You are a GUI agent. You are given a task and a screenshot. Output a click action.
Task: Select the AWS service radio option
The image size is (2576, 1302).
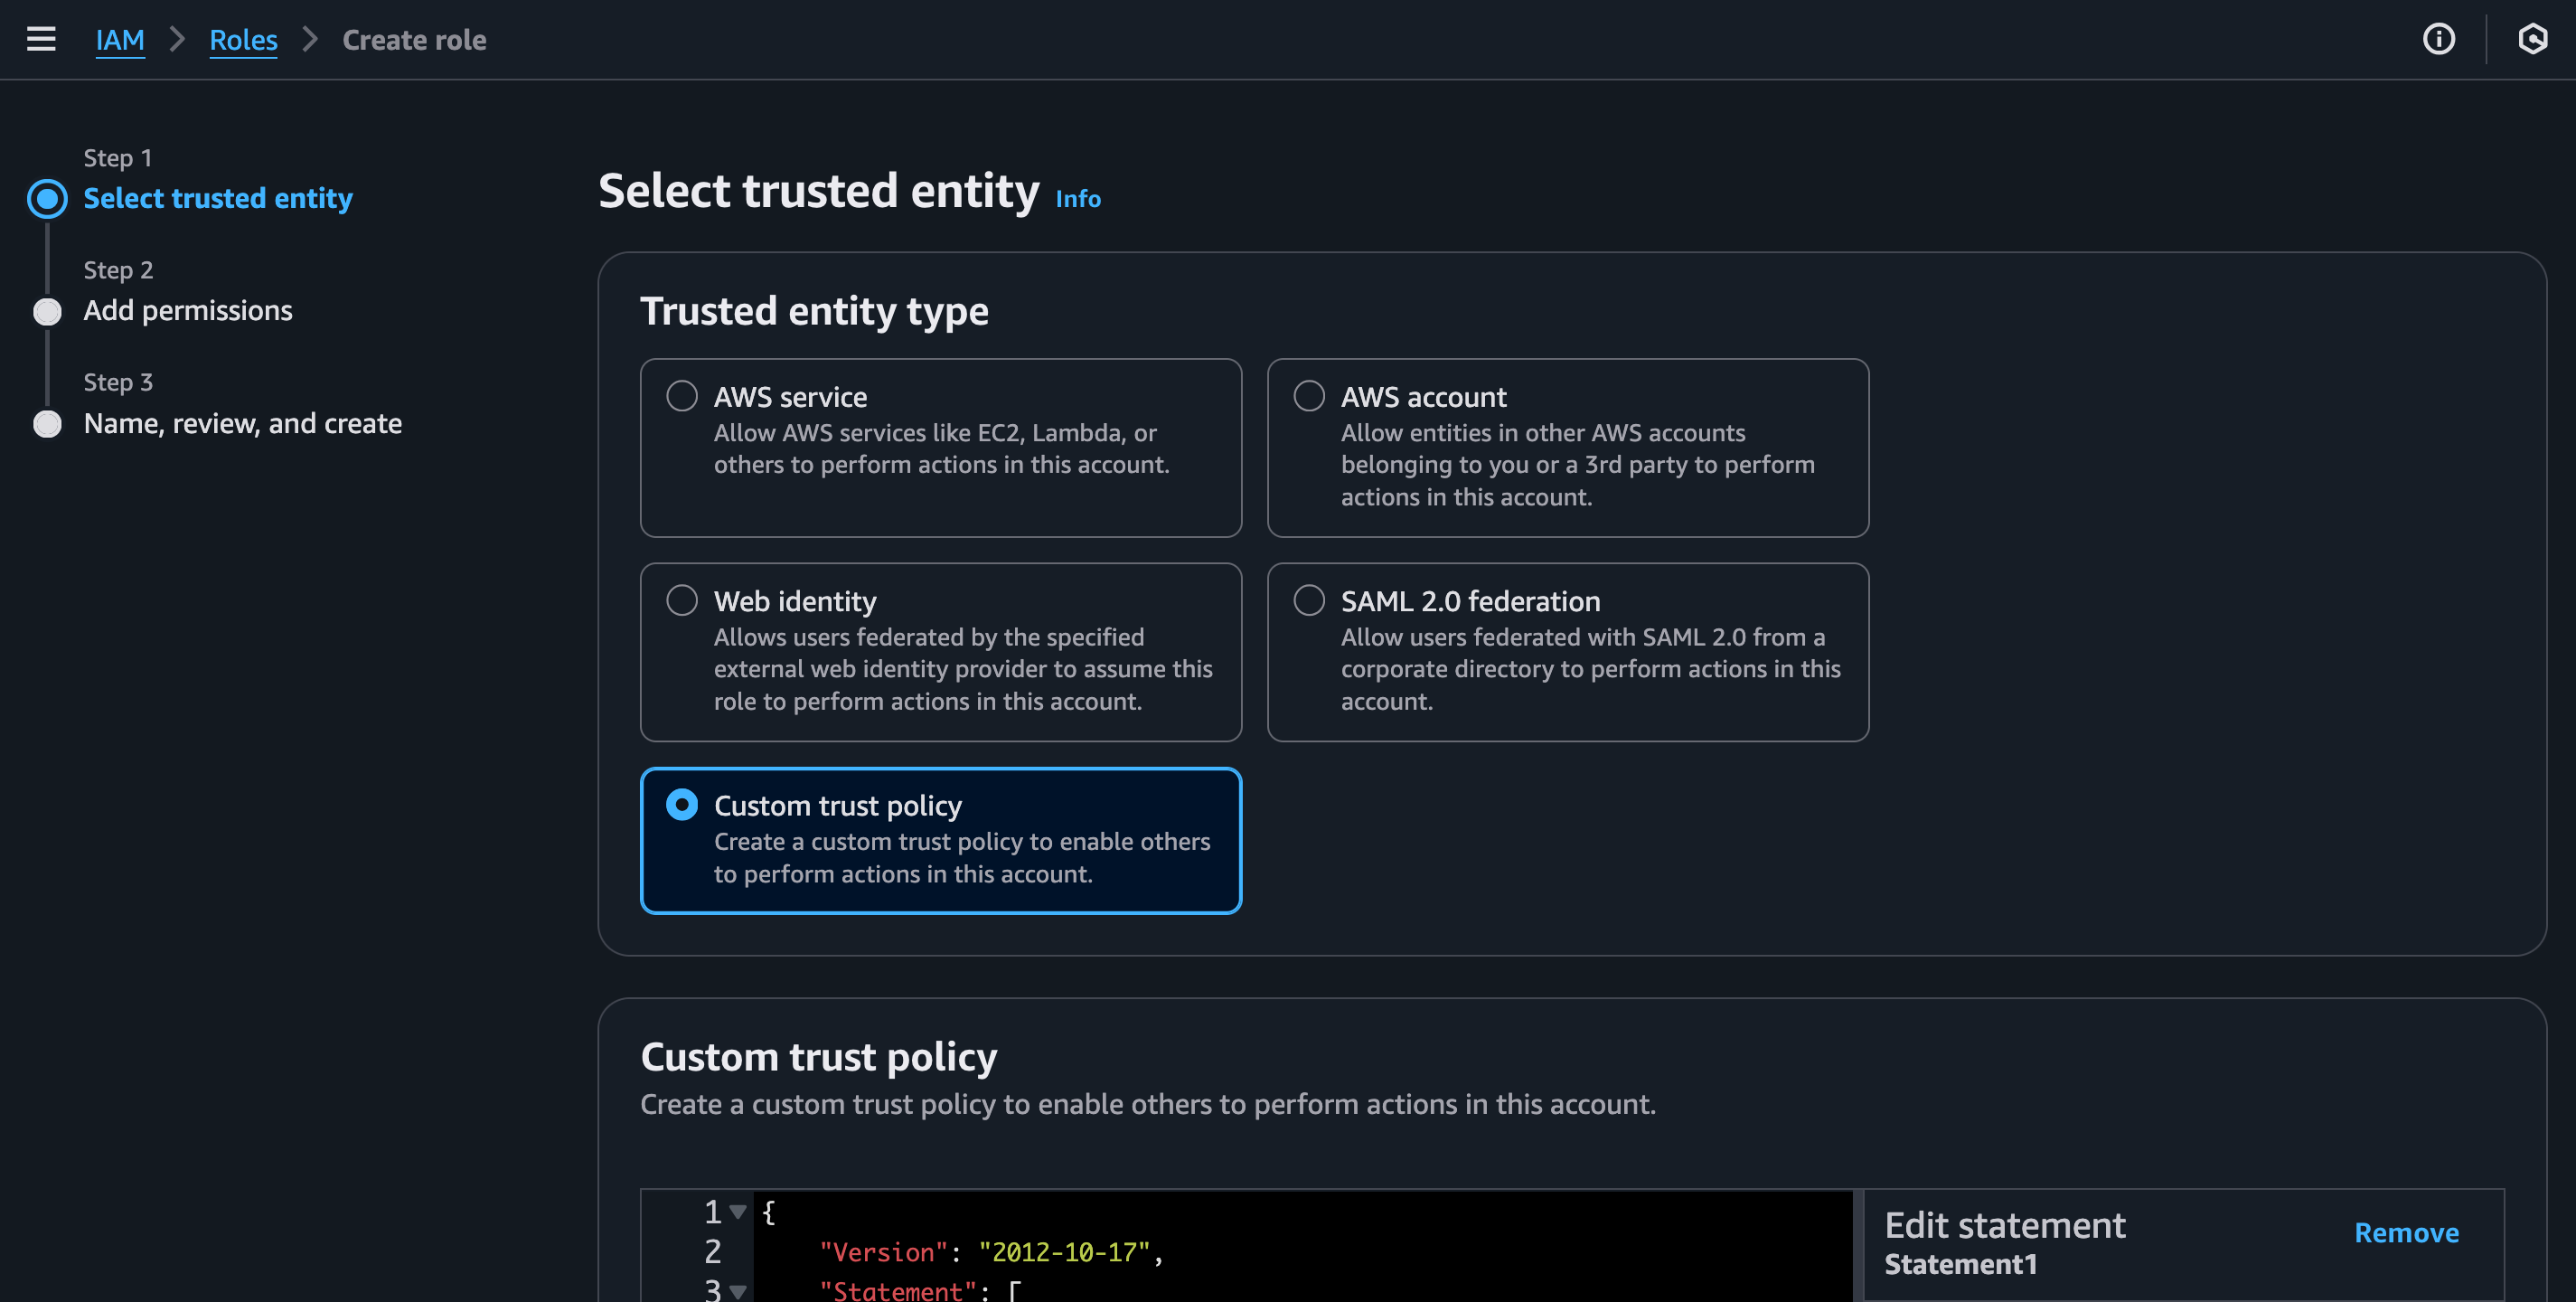pos(682,396)
